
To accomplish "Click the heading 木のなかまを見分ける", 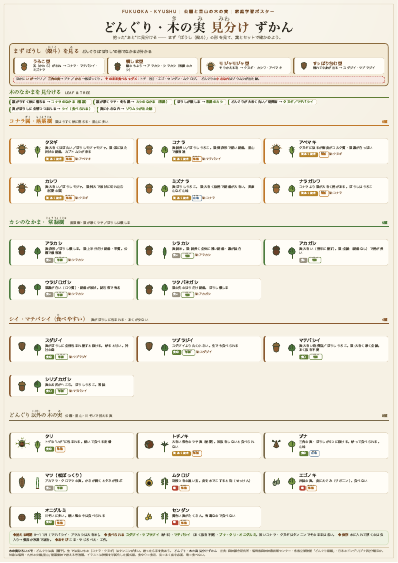I will click(x=35, y=92).
